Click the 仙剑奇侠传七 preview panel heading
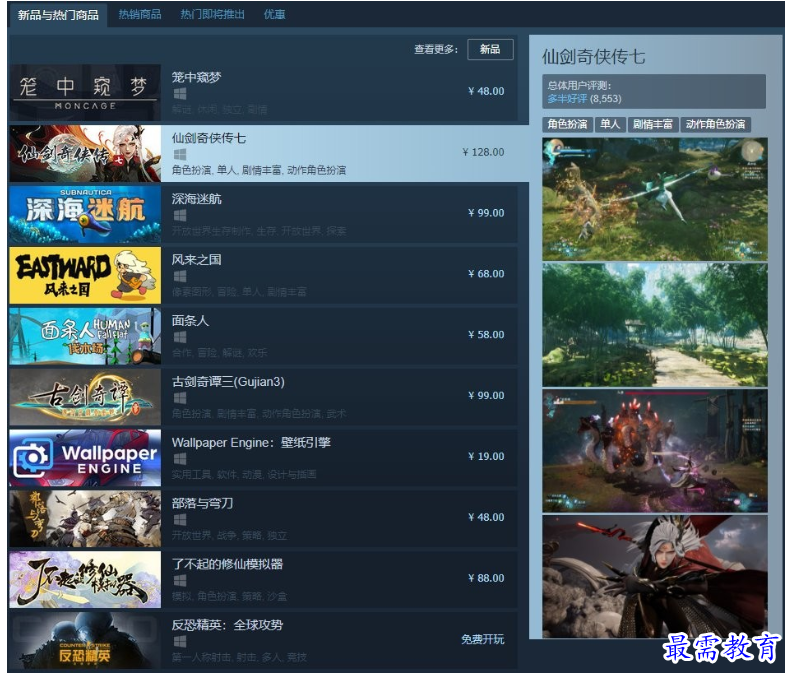Image resolution: width=787 pixels, height=679 pixels. pyautogui.click(x=594, y=57)
